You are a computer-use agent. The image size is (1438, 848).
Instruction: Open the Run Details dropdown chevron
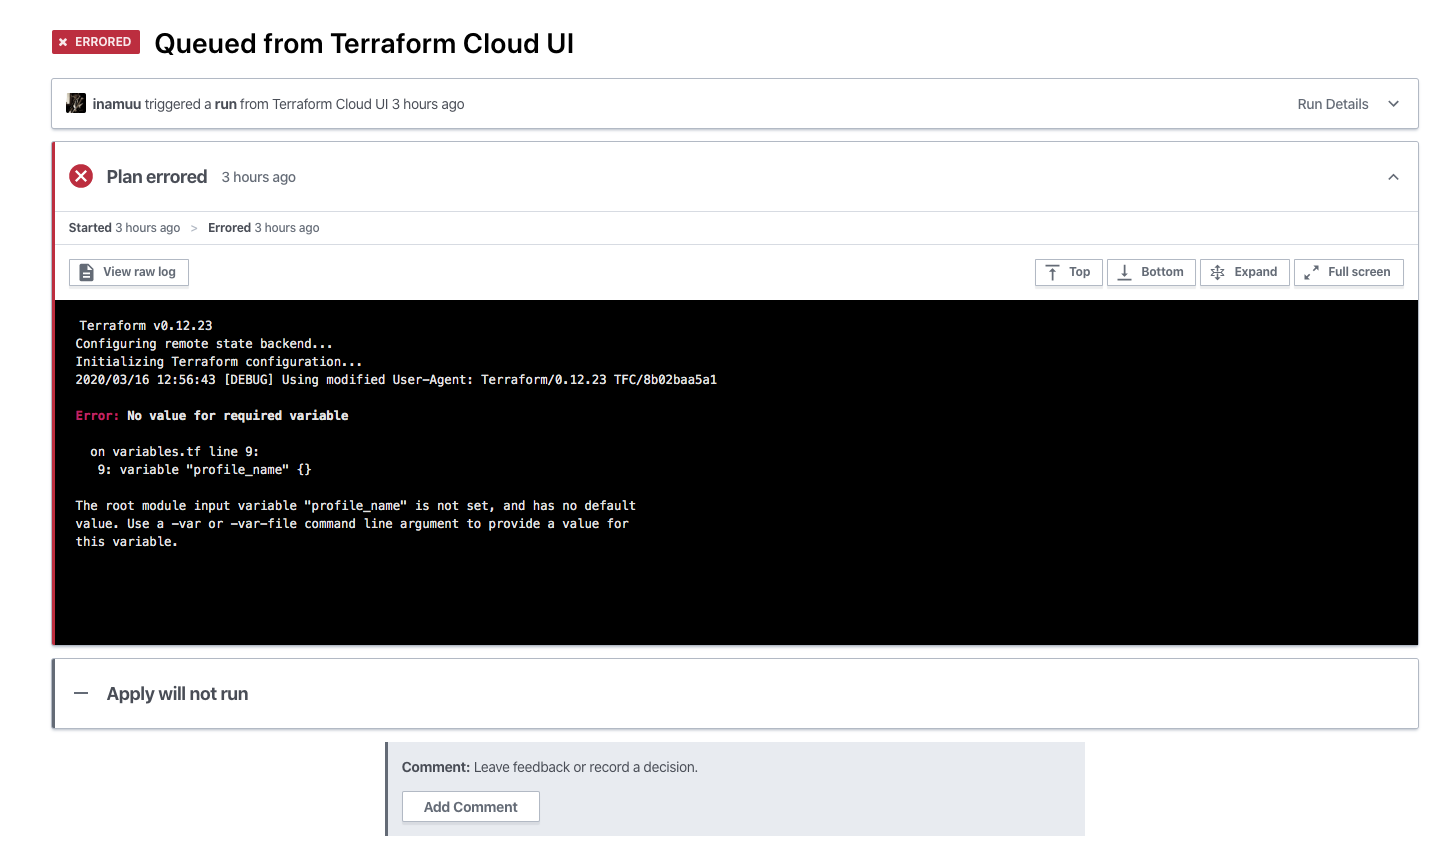[1393, 104]
